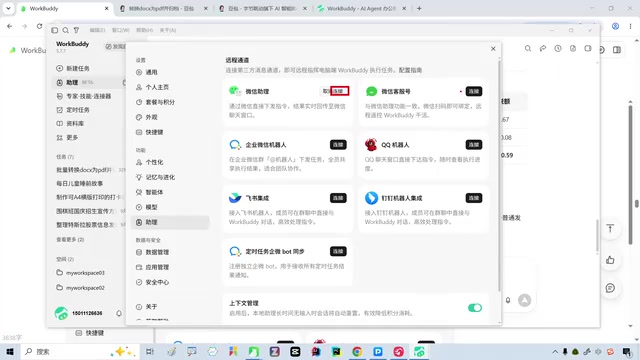Click the thumbs-up floating button
Viewport: 640px width, 360px height.
point(610,260)
